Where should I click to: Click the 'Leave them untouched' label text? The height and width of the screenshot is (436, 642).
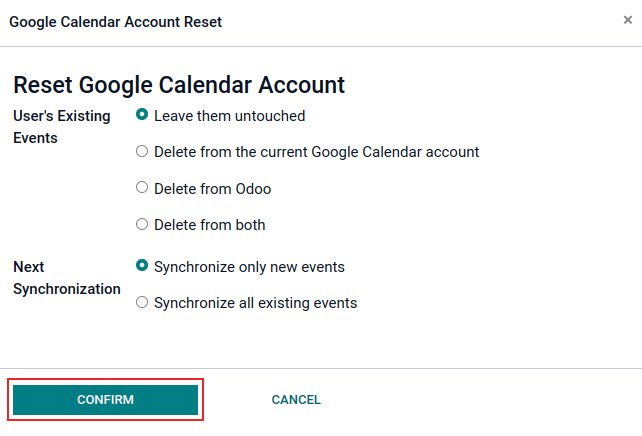[229, 116]
